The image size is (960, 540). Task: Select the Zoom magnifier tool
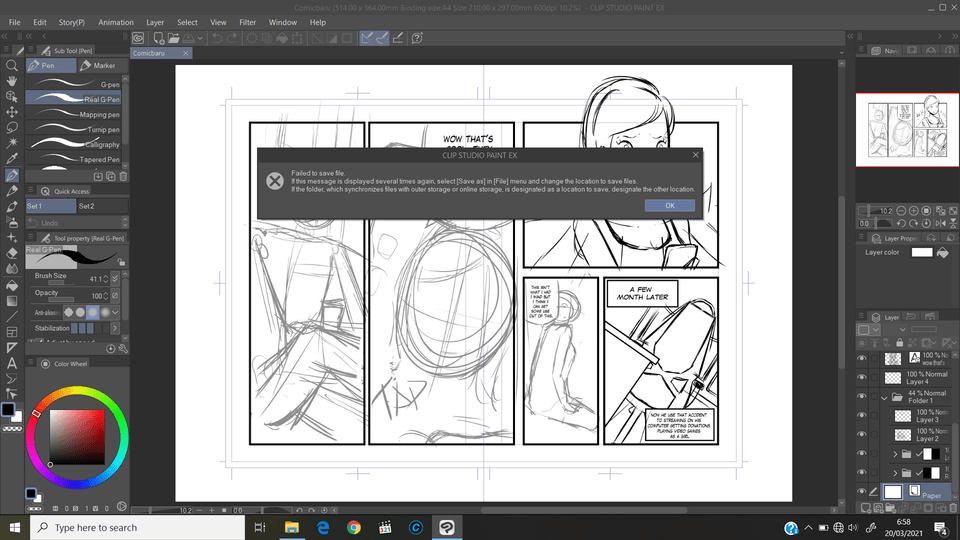(x=12, y=66)
